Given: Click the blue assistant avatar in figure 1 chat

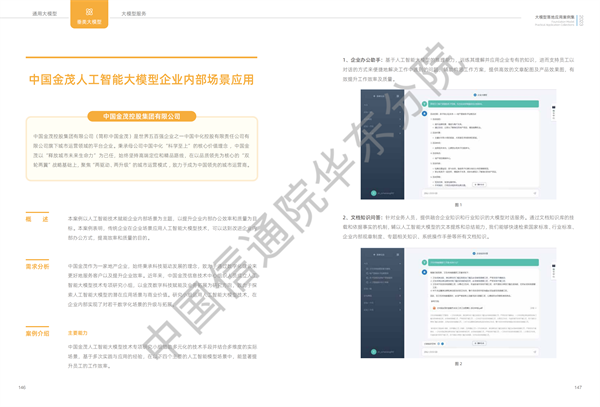Looking at the screenshot, I should pos(424,114).
